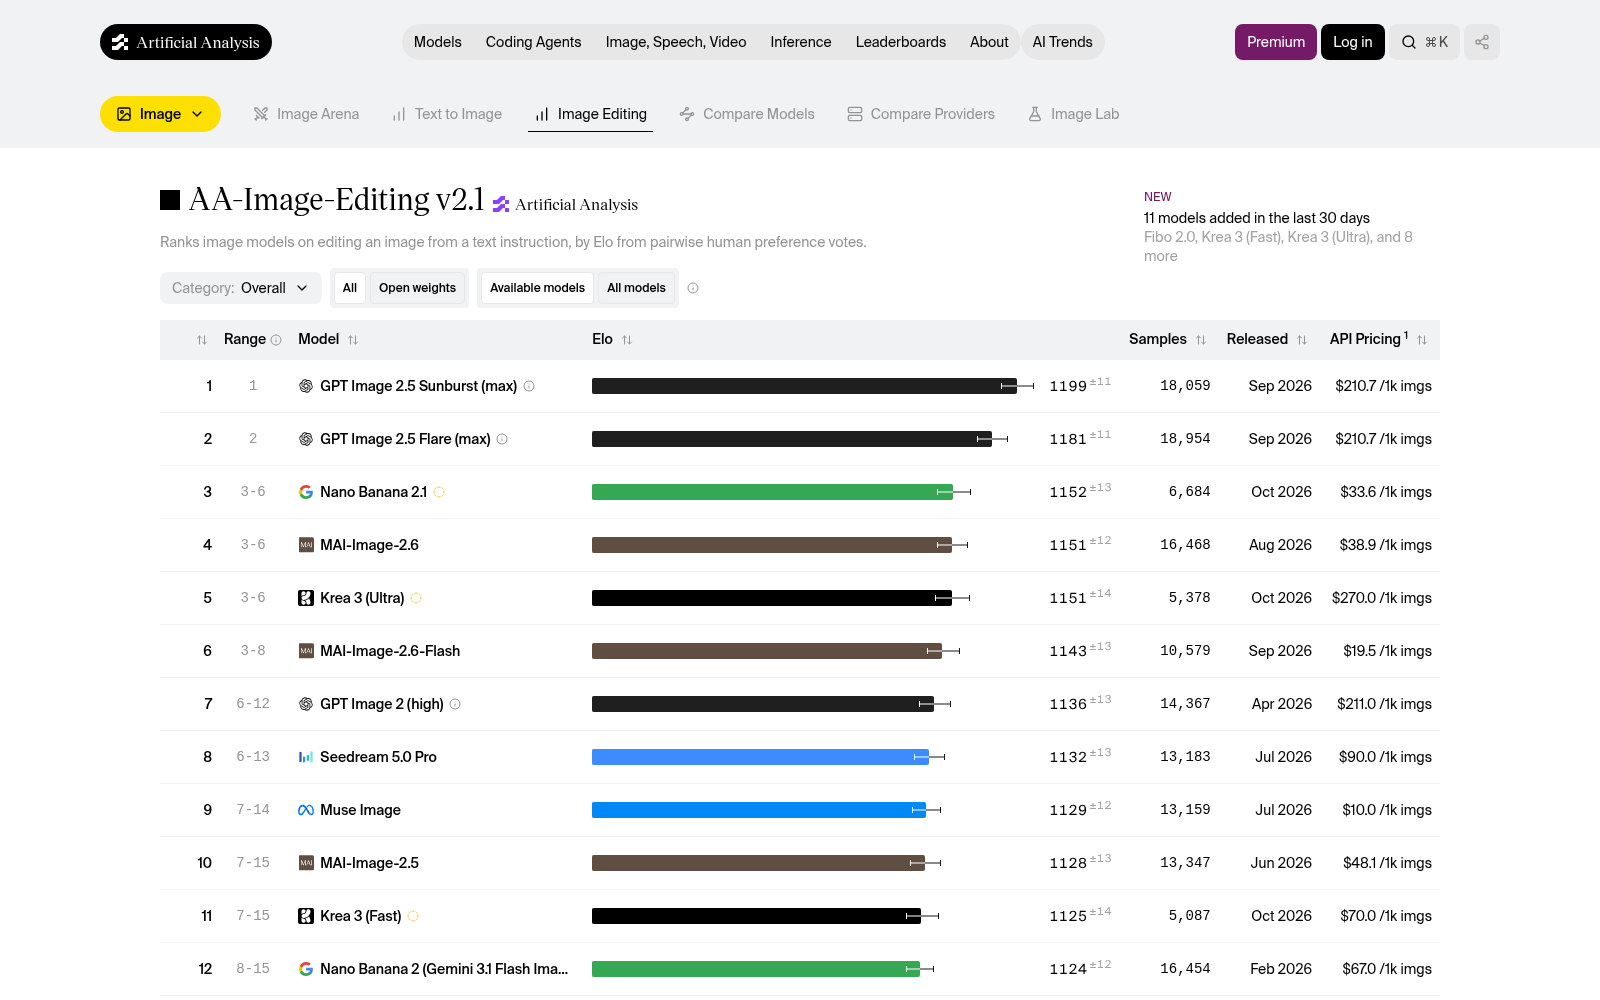
Task: Switch to All models toggle
Action: click(636, 288)
